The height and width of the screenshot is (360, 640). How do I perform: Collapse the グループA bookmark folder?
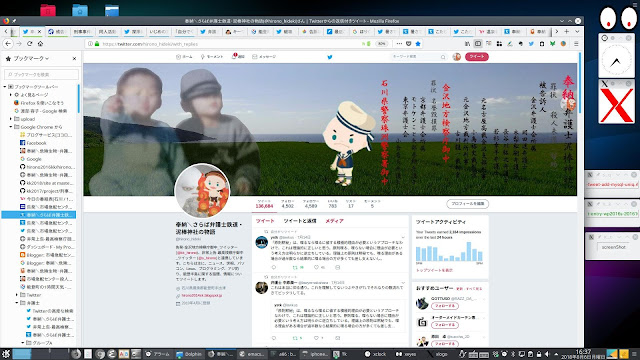pyautogui.click(x=23, y=343)
